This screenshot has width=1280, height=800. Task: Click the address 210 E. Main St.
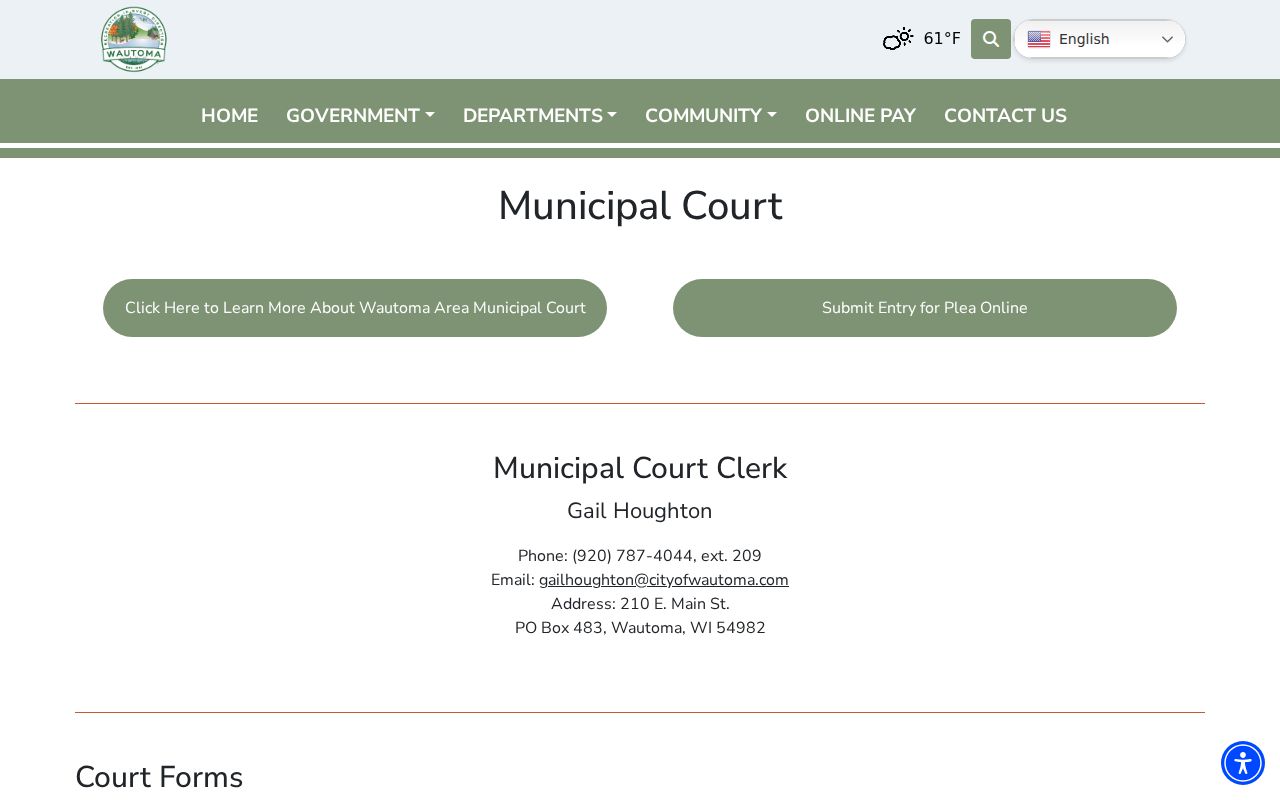(675, 604)
